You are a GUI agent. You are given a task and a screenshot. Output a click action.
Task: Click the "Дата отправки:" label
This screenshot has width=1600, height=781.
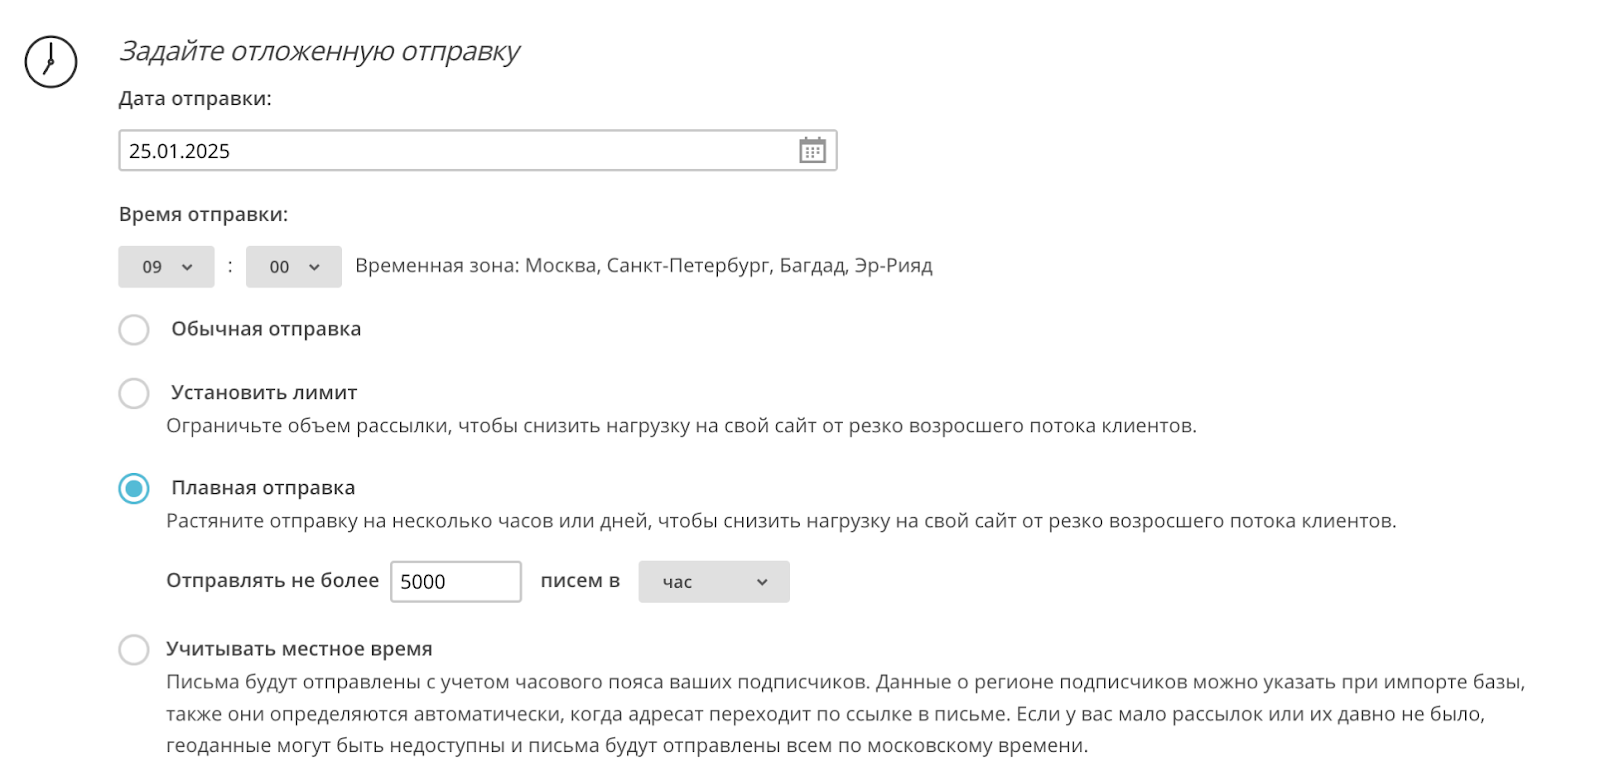(195, 99)
